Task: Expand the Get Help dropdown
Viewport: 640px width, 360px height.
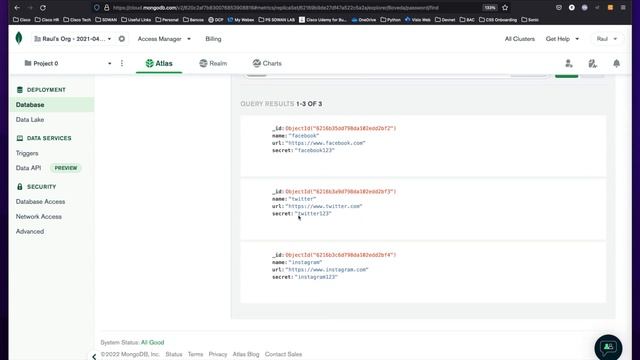Action: coord(562,39)
